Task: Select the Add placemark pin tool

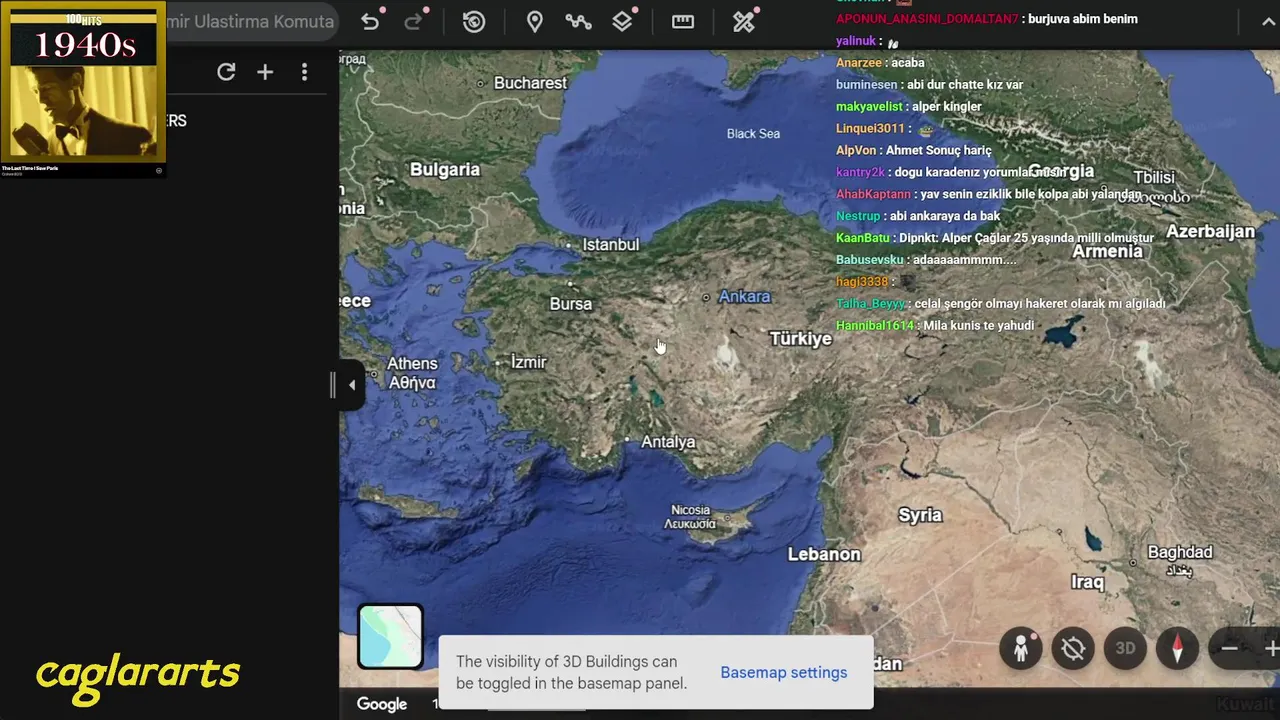Action: [x=535, y=21]
